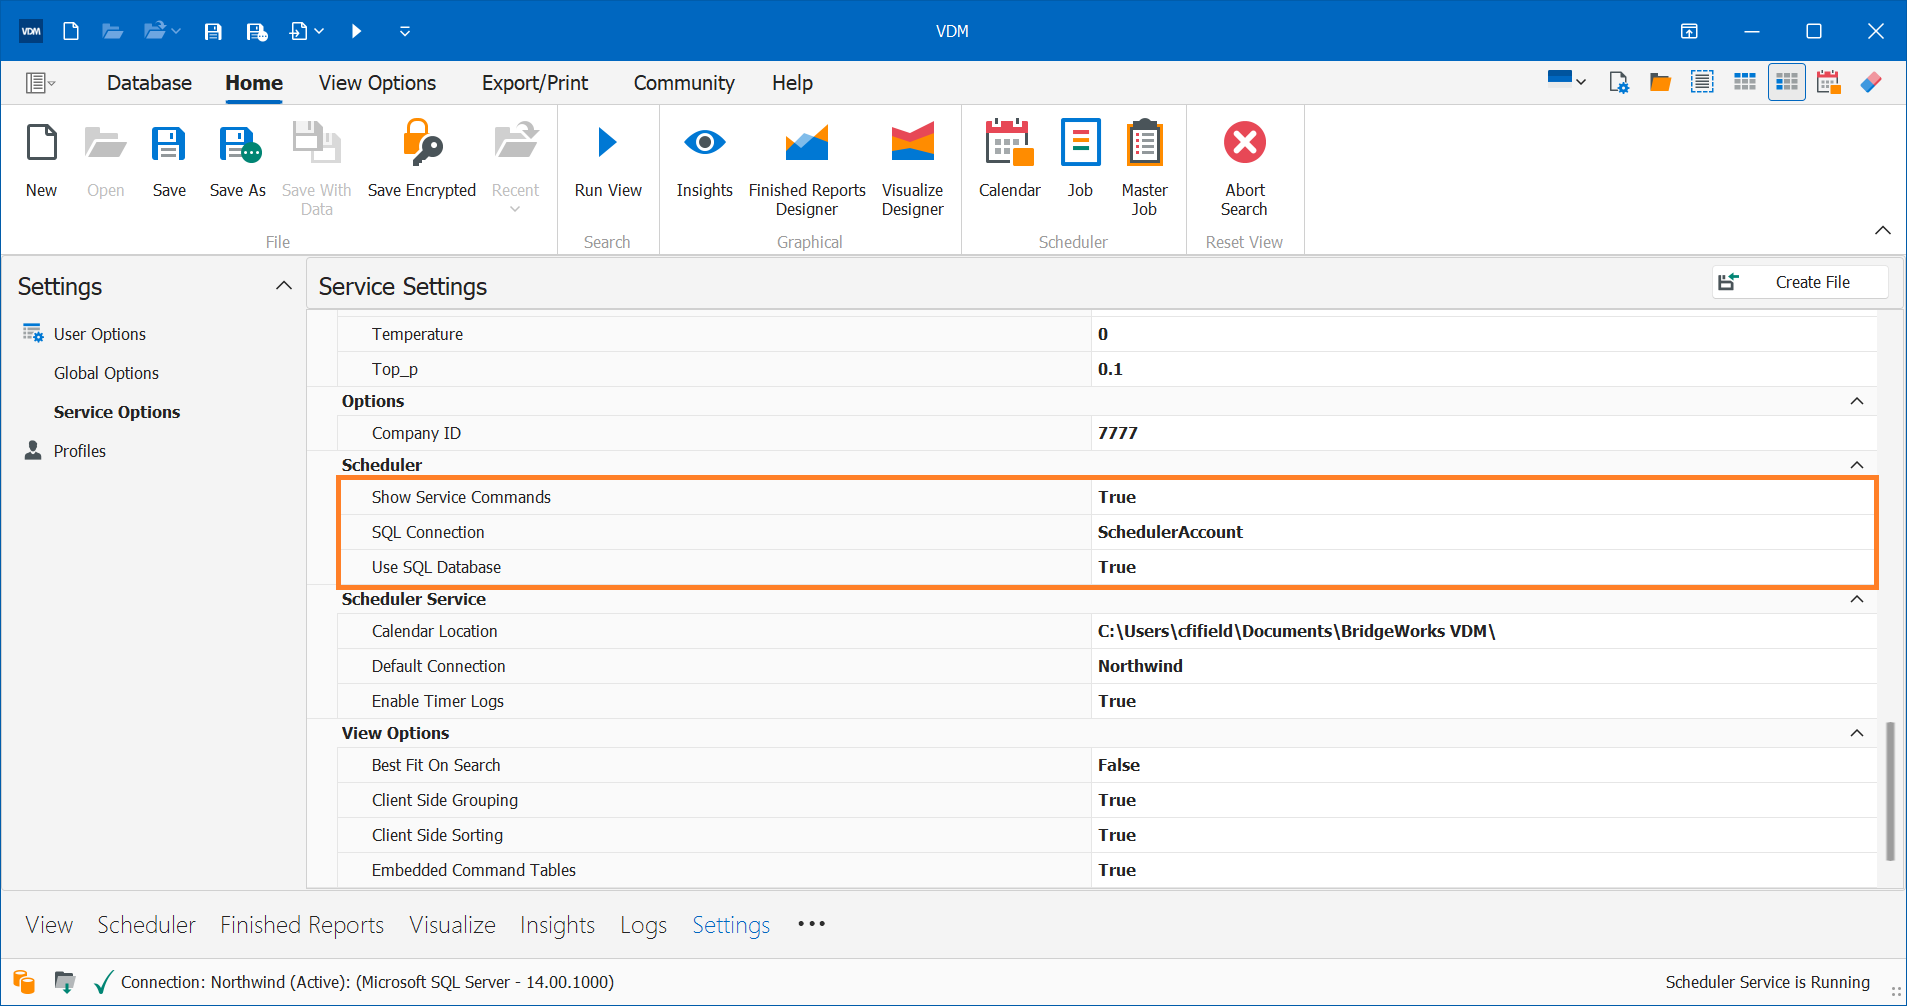Switch to the View Options ribbon tab

coord(377,83)
